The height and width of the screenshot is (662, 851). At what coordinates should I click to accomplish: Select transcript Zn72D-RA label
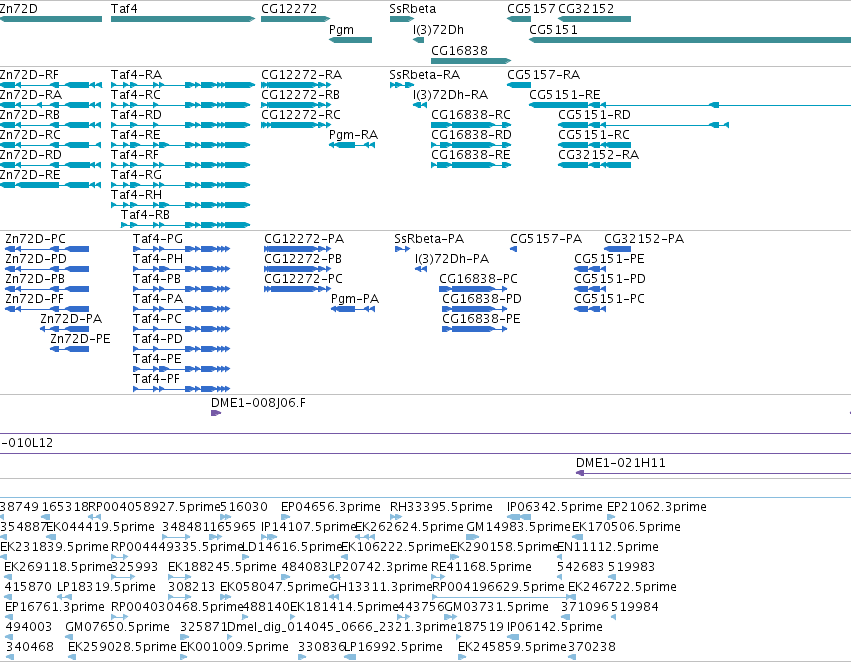31,95
